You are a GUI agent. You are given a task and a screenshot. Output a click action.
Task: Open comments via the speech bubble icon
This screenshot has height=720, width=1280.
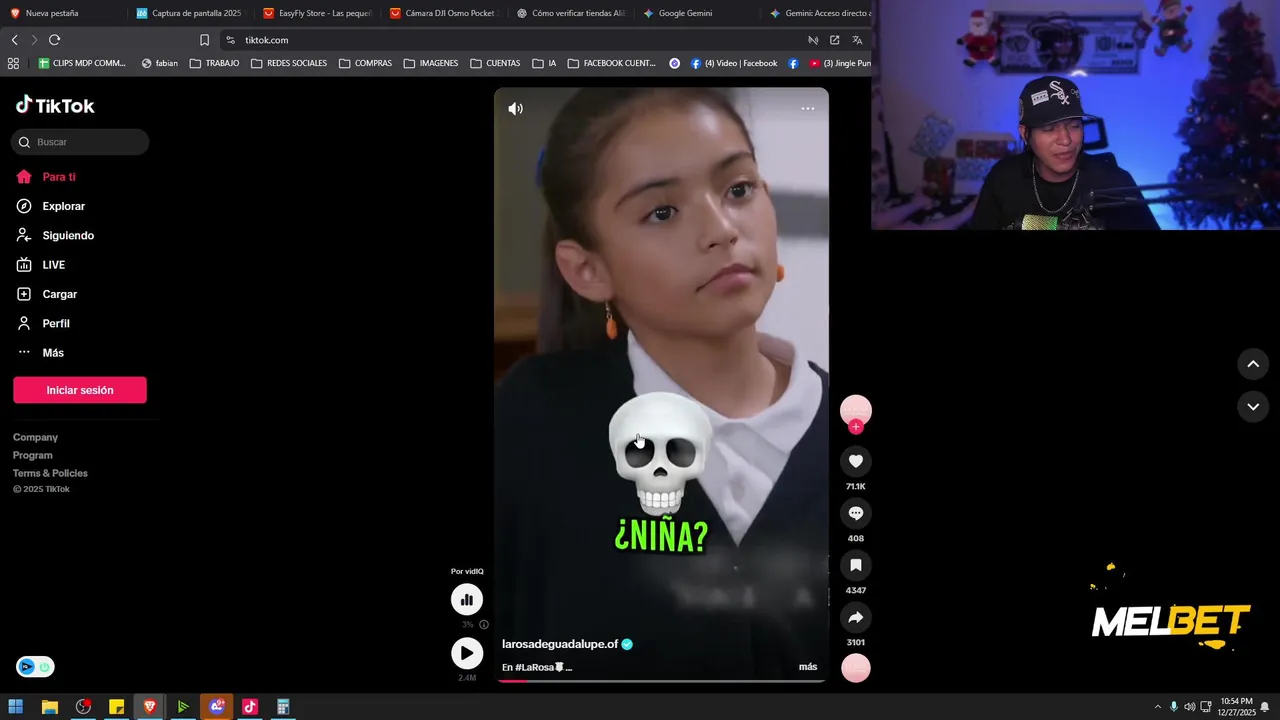[856, 513]
